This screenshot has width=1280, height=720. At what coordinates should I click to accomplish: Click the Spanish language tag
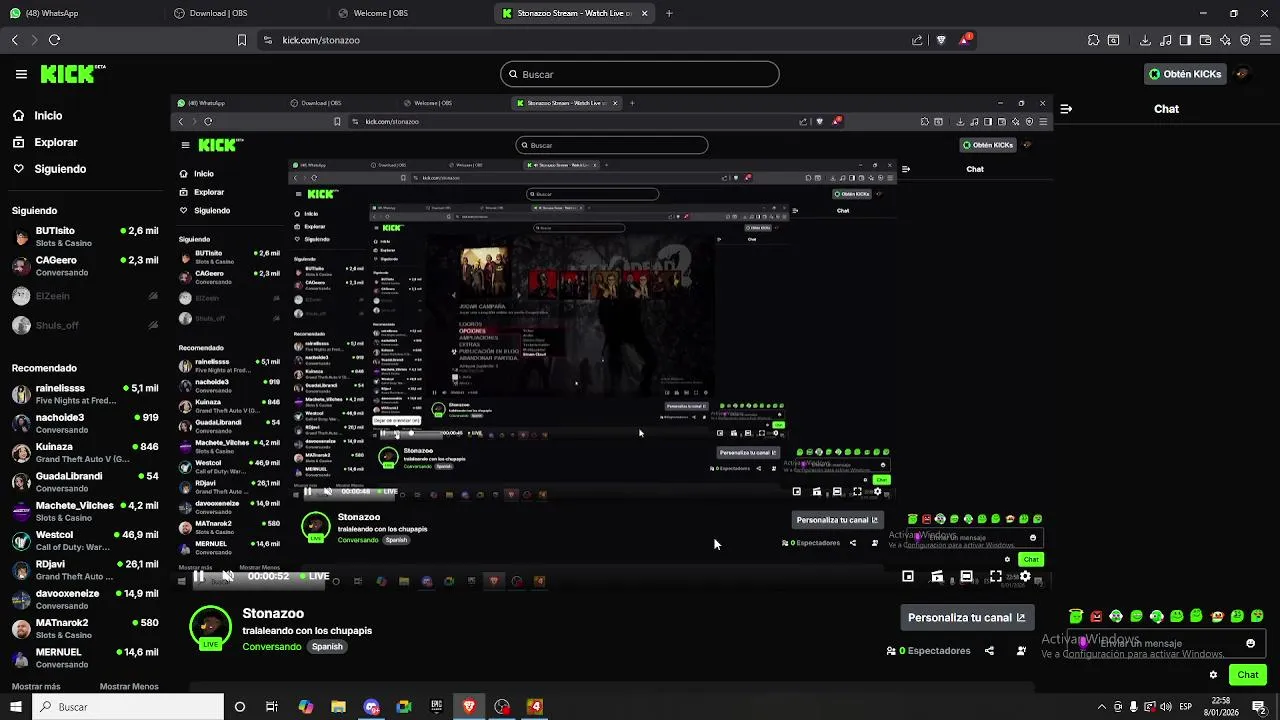327,647
